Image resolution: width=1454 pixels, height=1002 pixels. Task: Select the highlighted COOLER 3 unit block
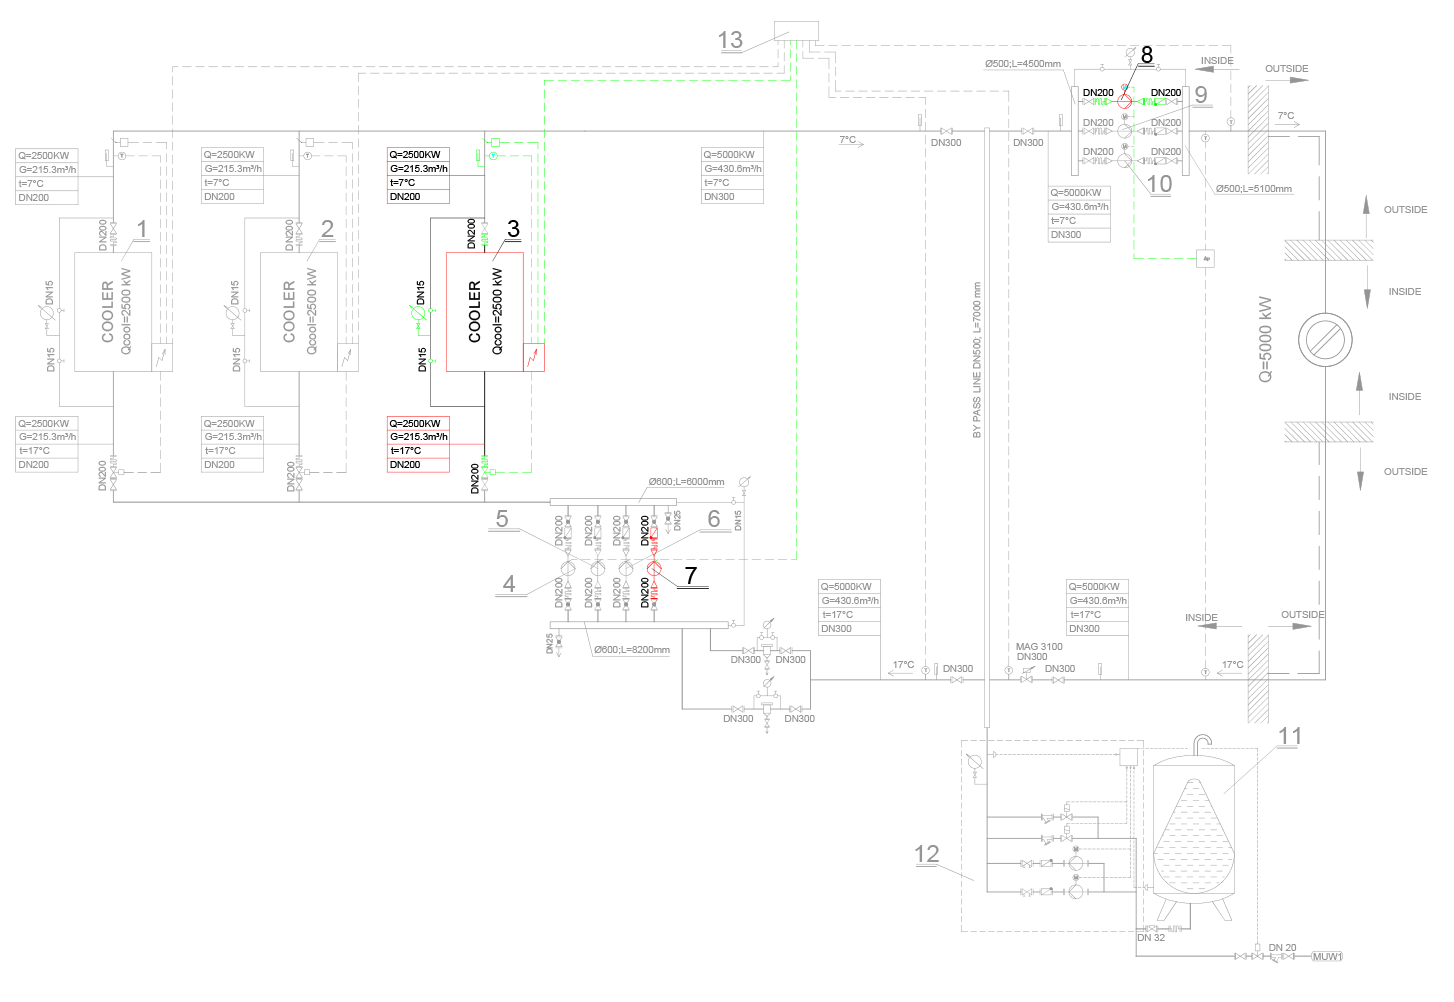point(484,311)
